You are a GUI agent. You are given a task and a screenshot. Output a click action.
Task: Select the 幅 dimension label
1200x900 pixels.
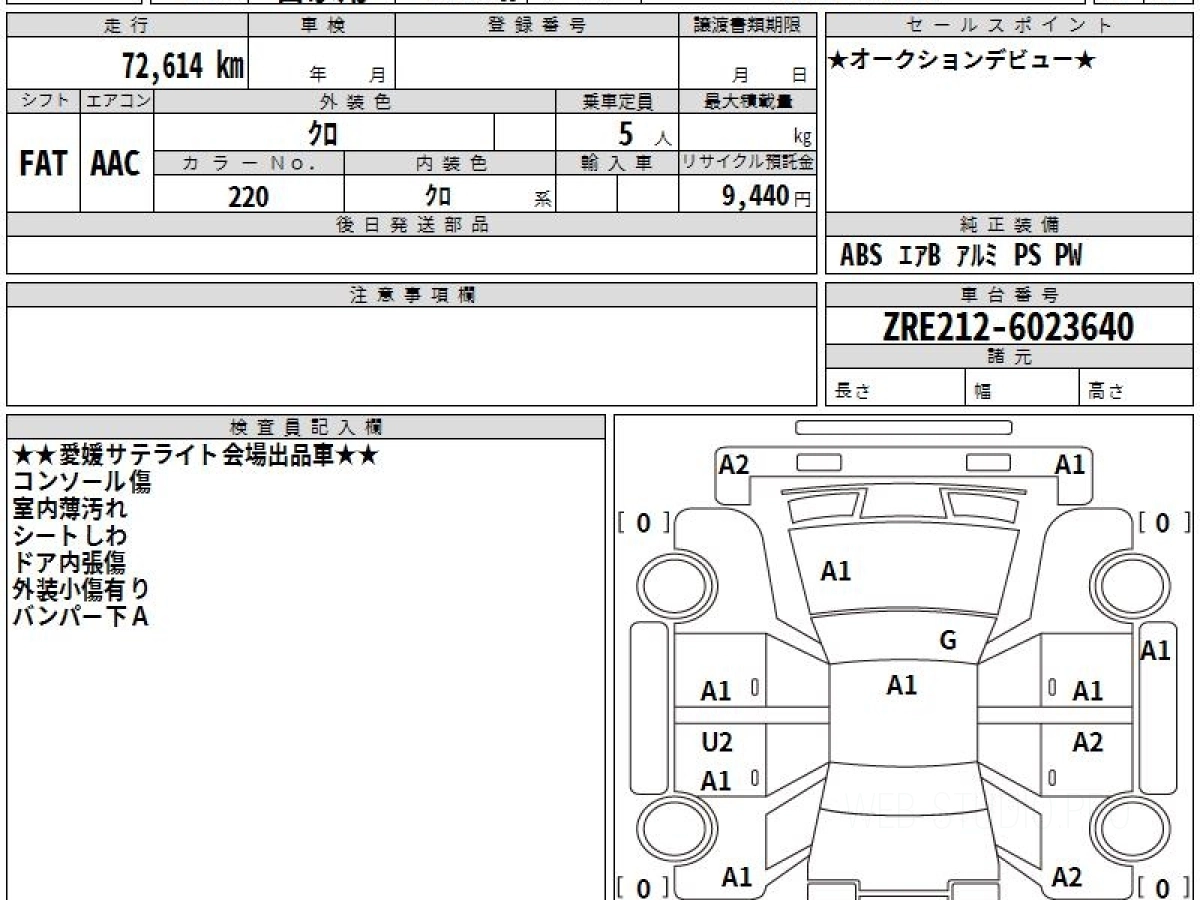pyautogui.click(x=982, y=393)
